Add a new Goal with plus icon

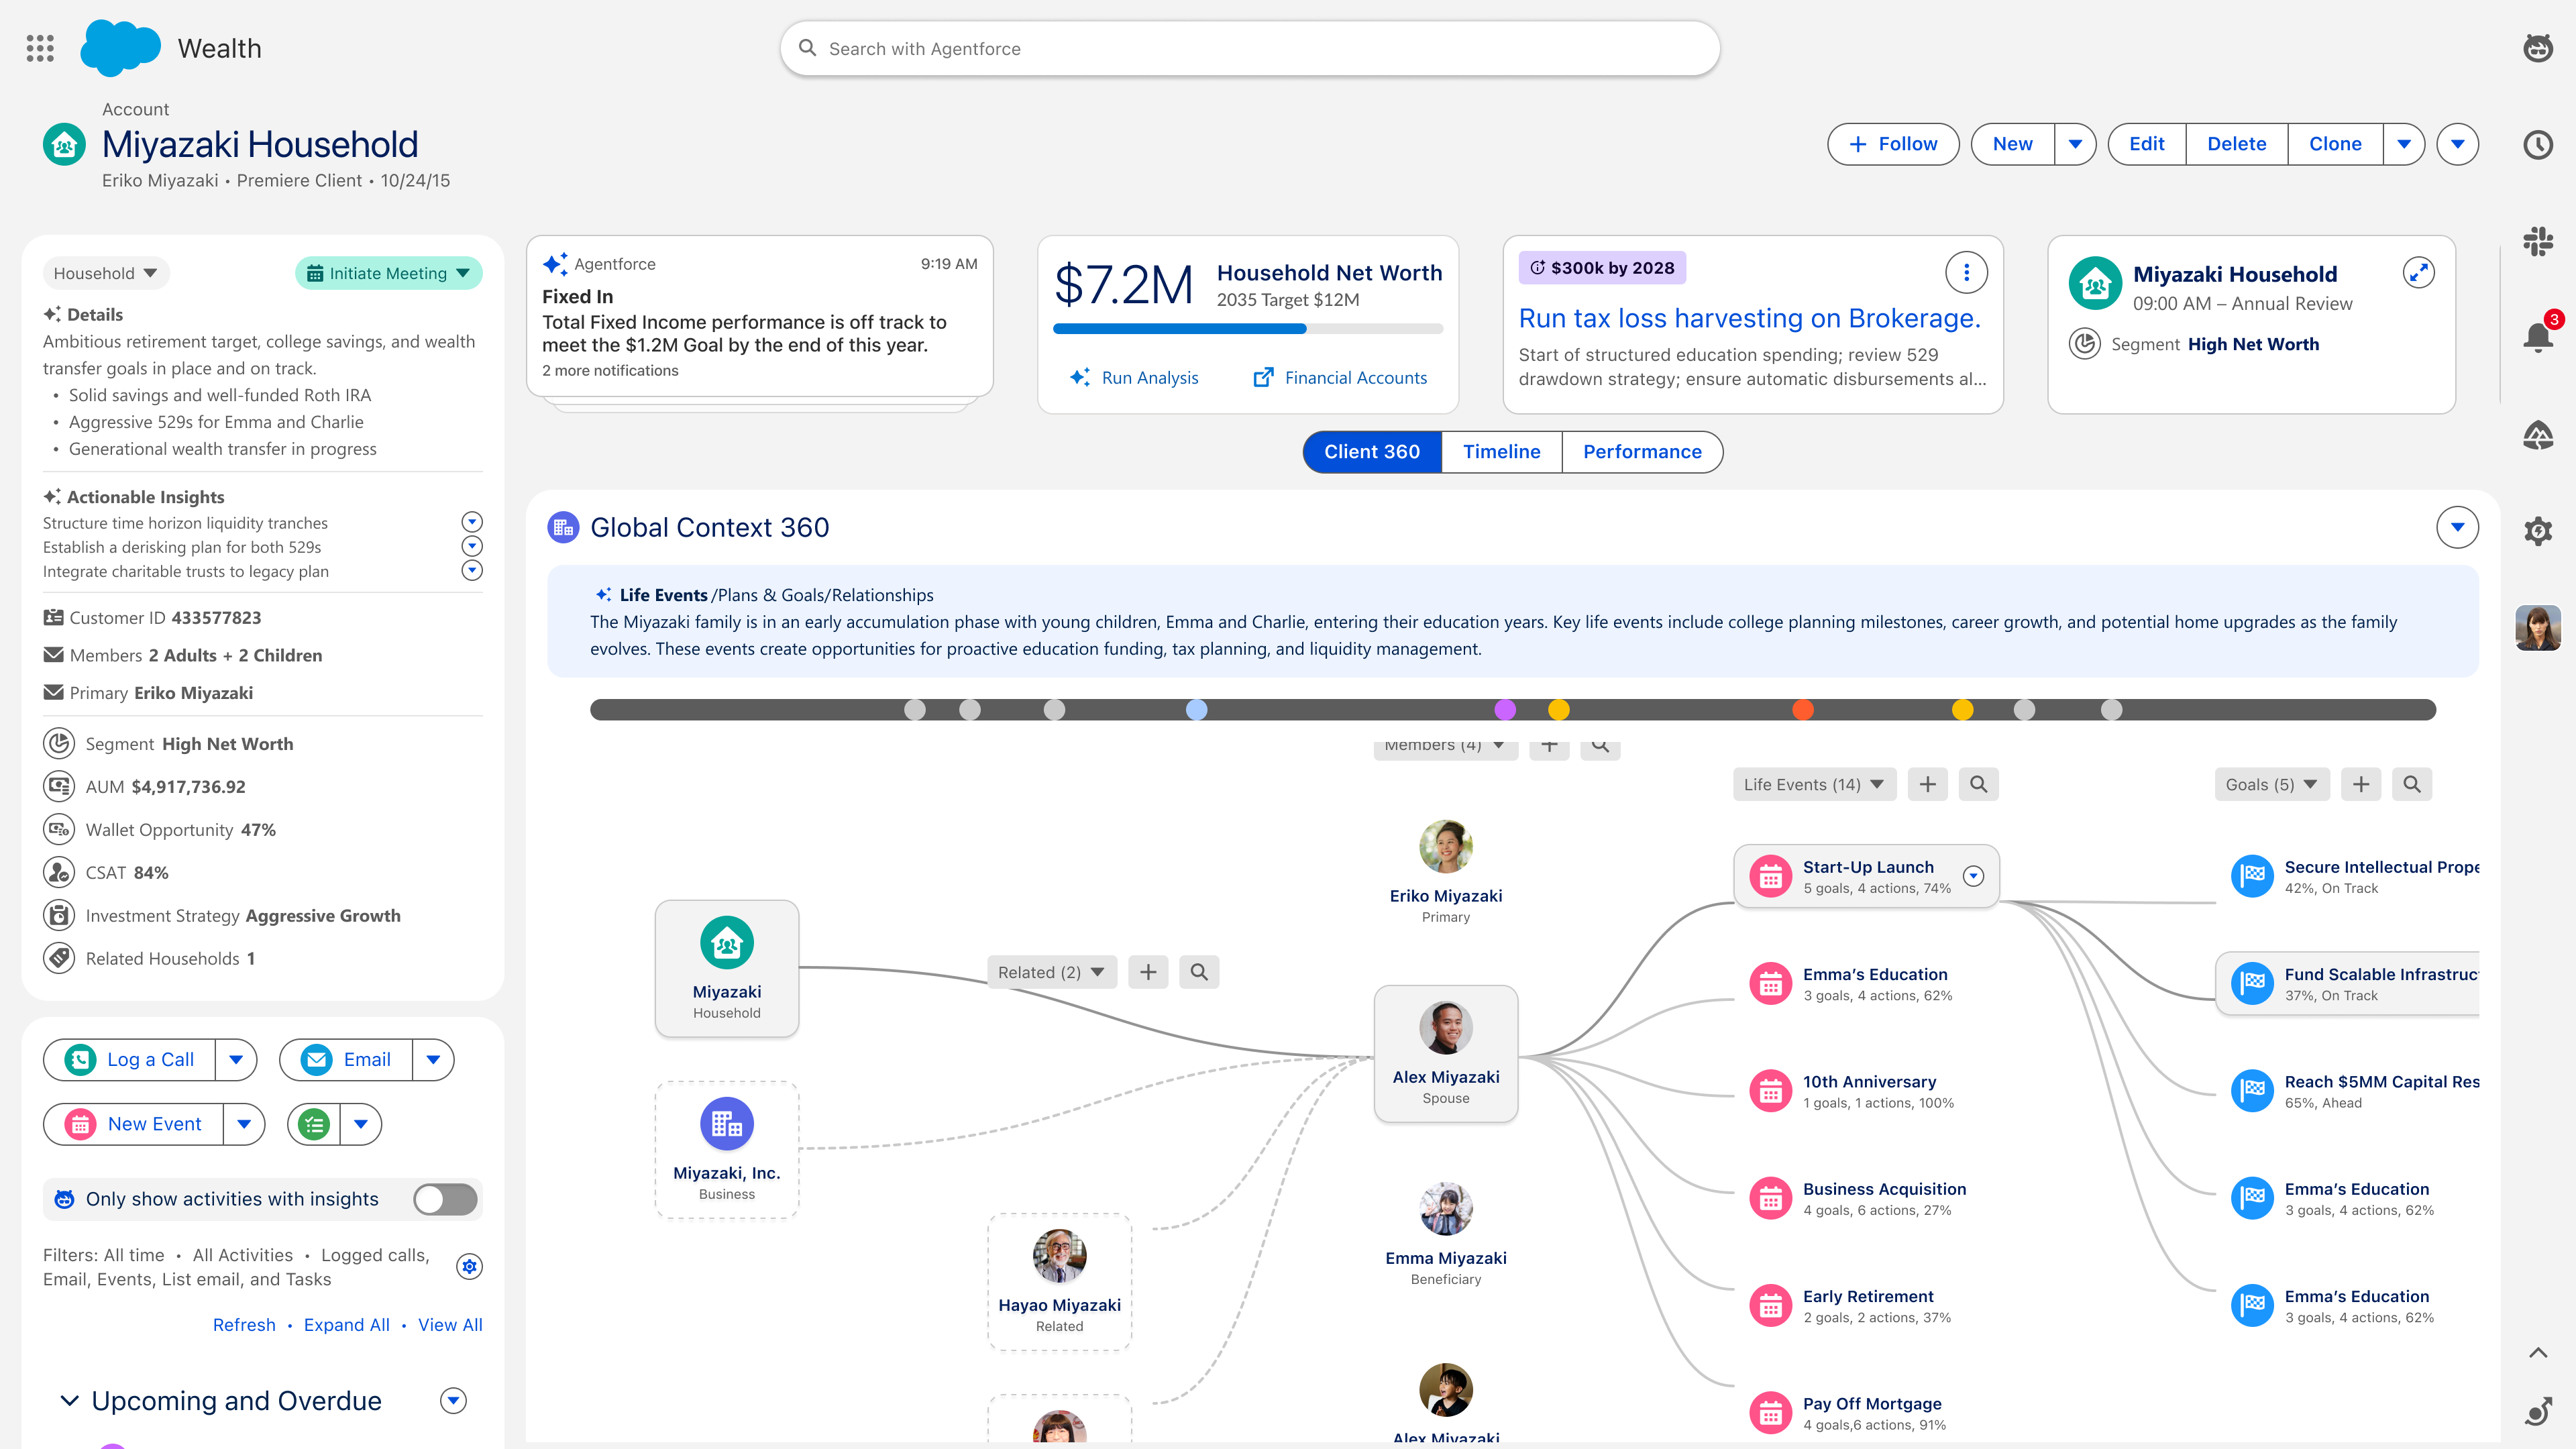[x=2361, y=784]
